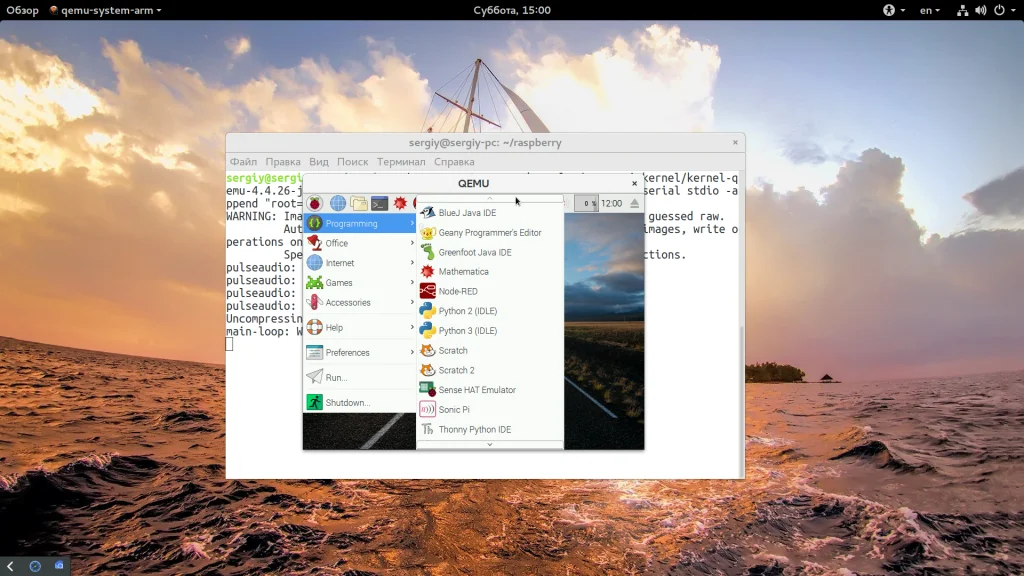The height and width of the screenshot is (576, 1024).
Task: Open the Терминал menu in terminal
Action: (400, 162)
